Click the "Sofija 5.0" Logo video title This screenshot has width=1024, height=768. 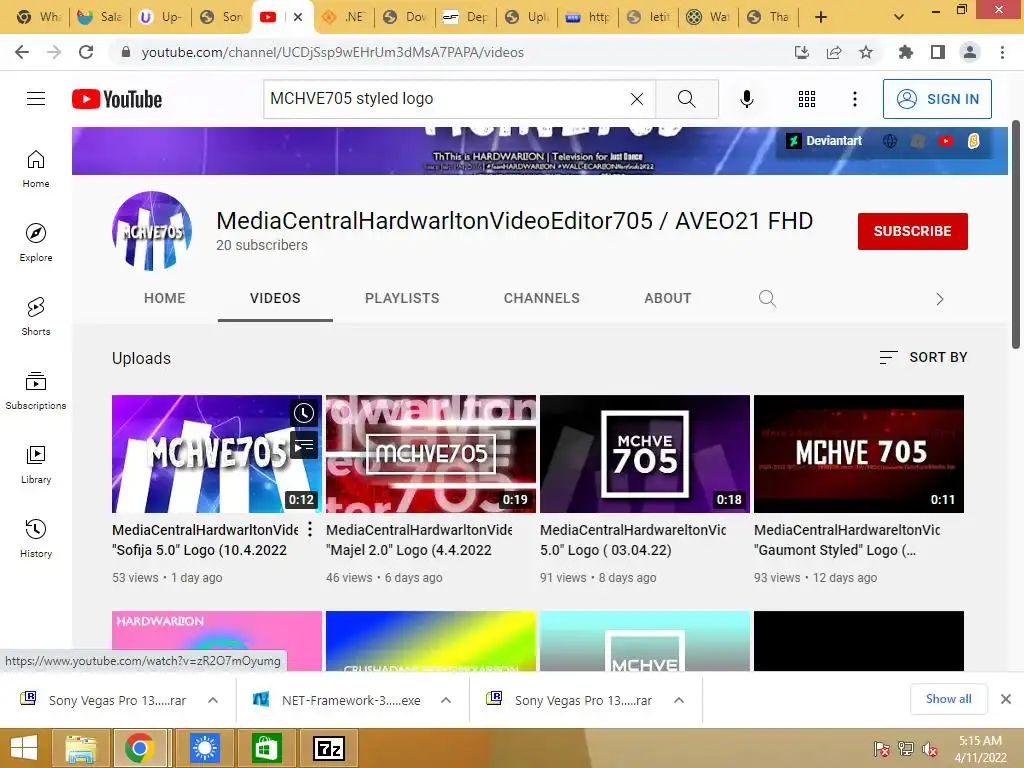coord(204,540)
